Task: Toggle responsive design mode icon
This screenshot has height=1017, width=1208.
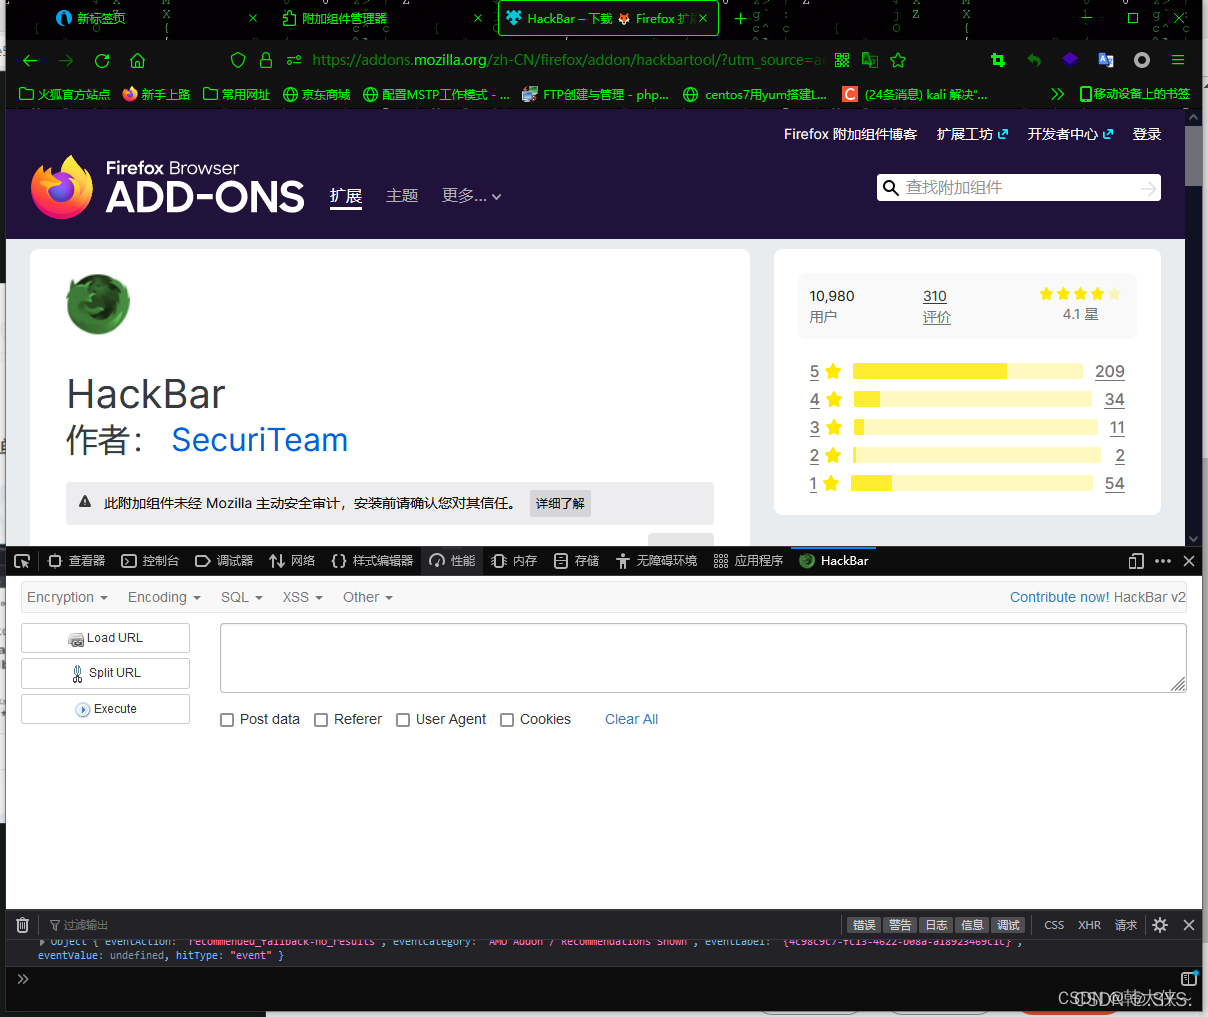Action: pyautogui.click(x=1136, y=561)
